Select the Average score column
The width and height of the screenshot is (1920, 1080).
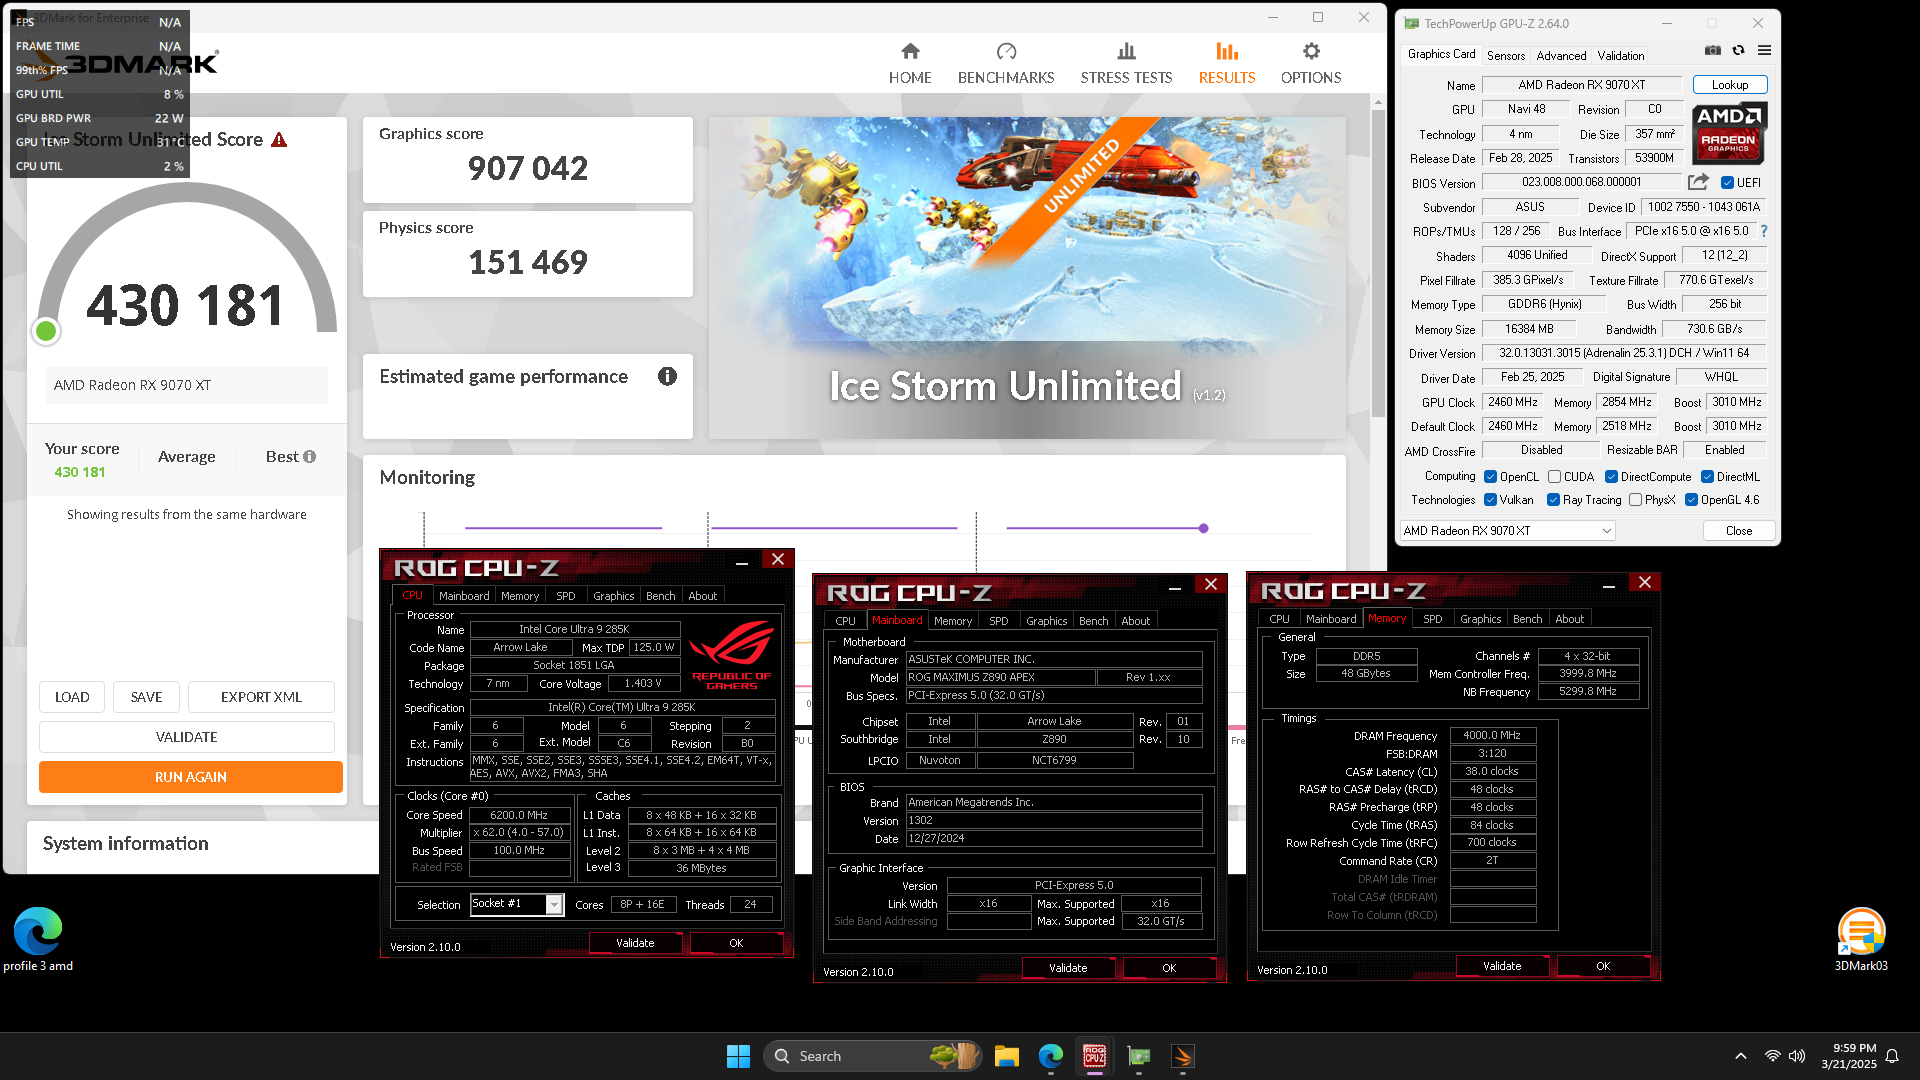tap(186, 457)
